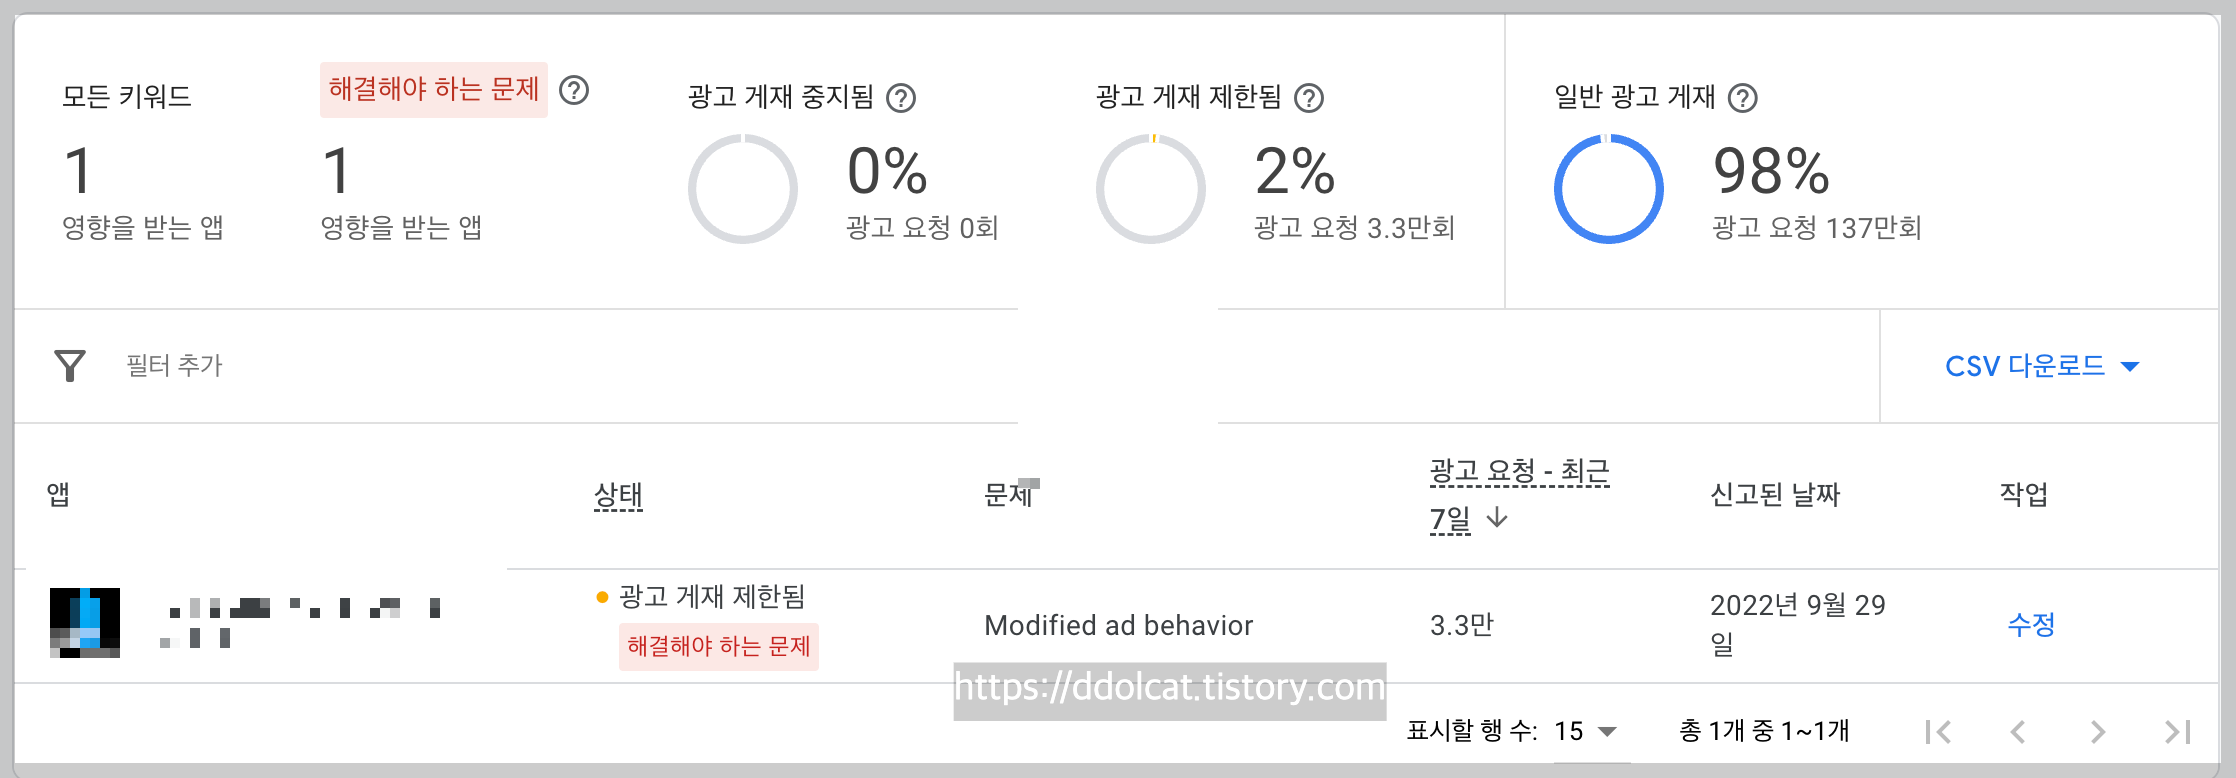Click the 수정 link in the app row
This screenshot has width=2236, height=778.
[x=2031, y=625]
